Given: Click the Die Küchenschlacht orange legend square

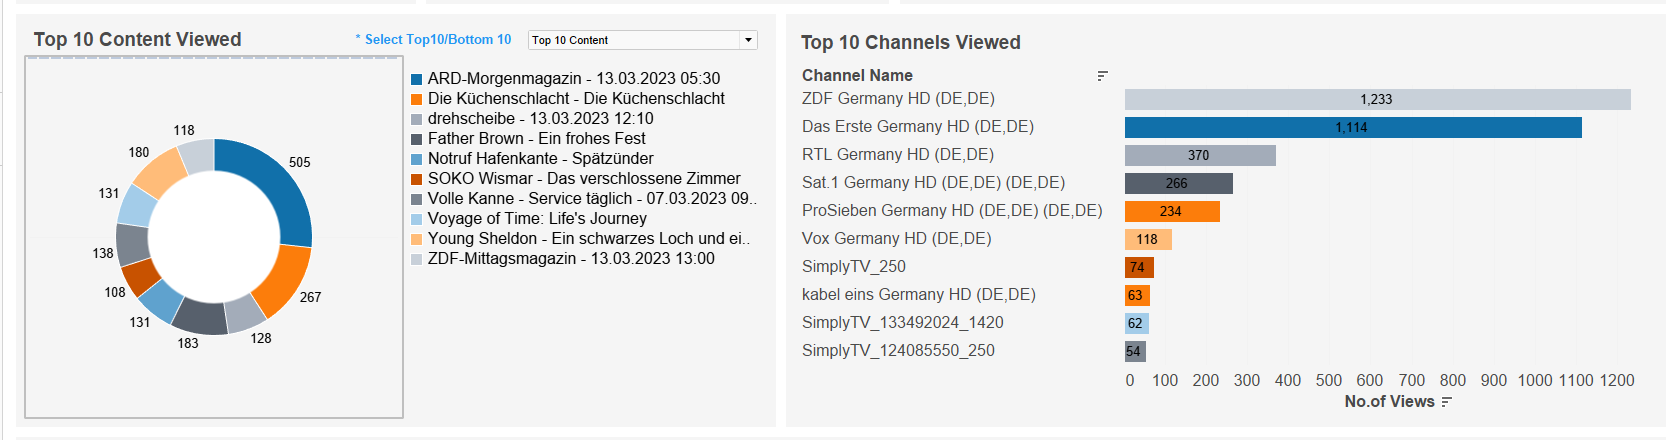Looking at the screenshot, I should pyautogui.click(x=416, y=99).
